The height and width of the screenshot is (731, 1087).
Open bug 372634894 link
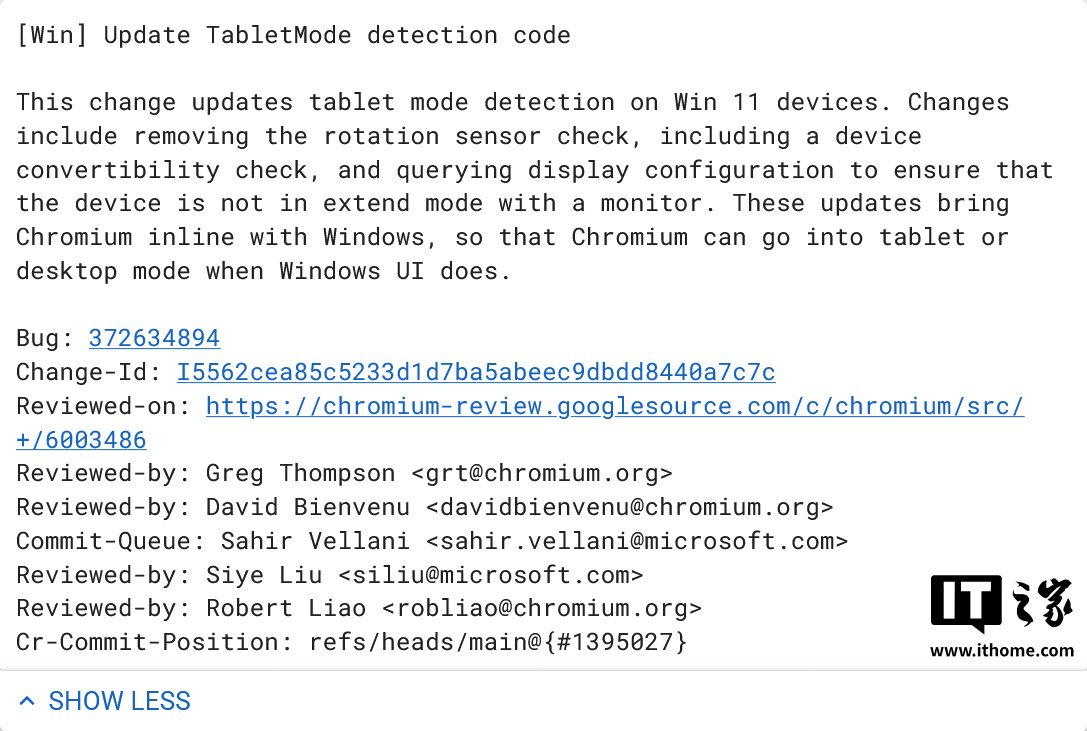click(154, 338)
